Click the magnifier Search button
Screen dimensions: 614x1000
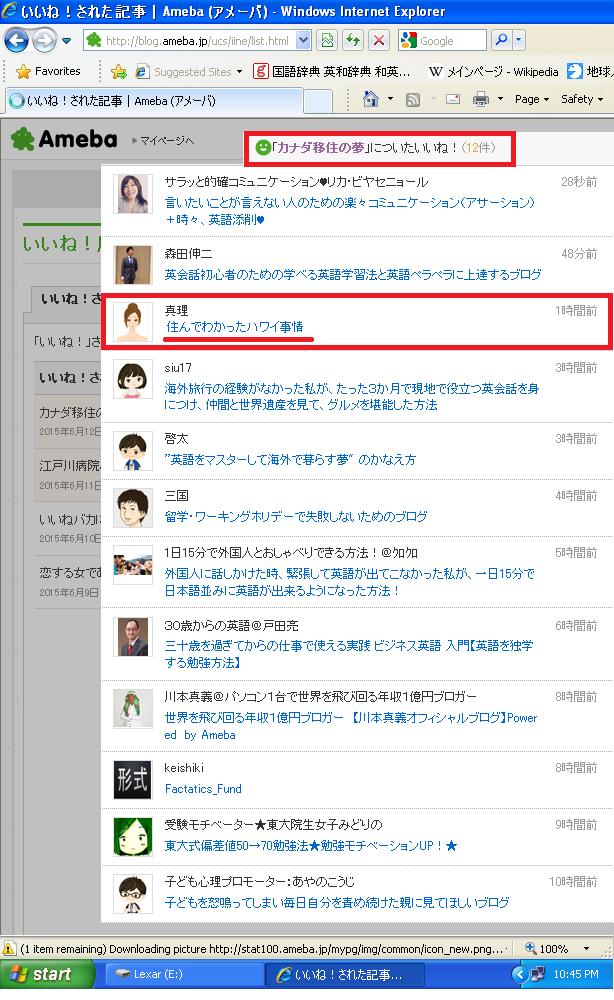click(x=502, y=40)
